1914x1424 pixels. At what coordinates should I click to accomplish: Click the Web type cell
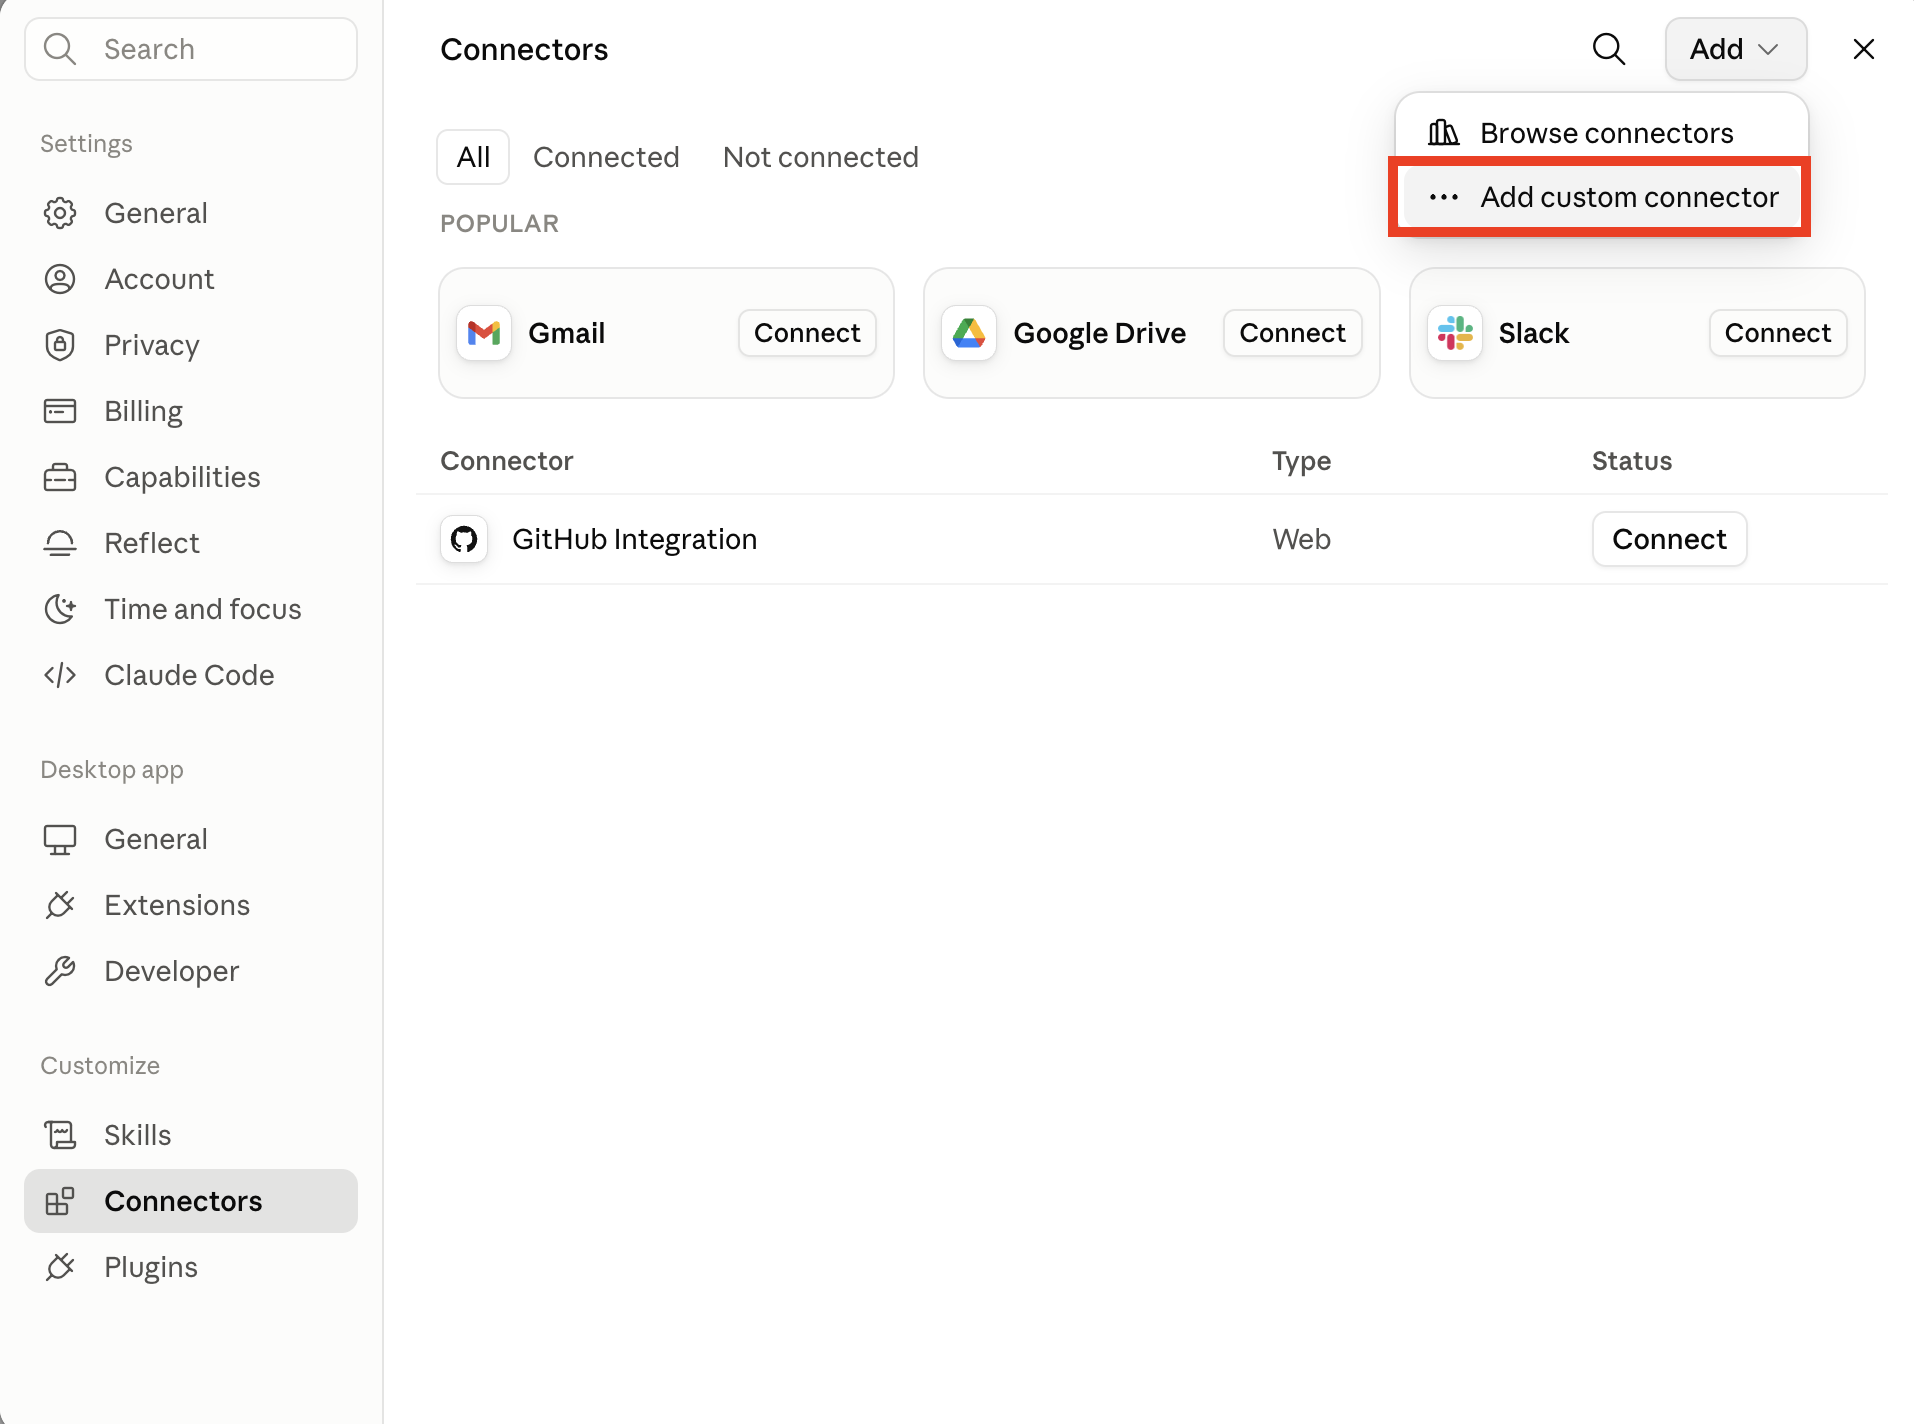pos(1301,539)
